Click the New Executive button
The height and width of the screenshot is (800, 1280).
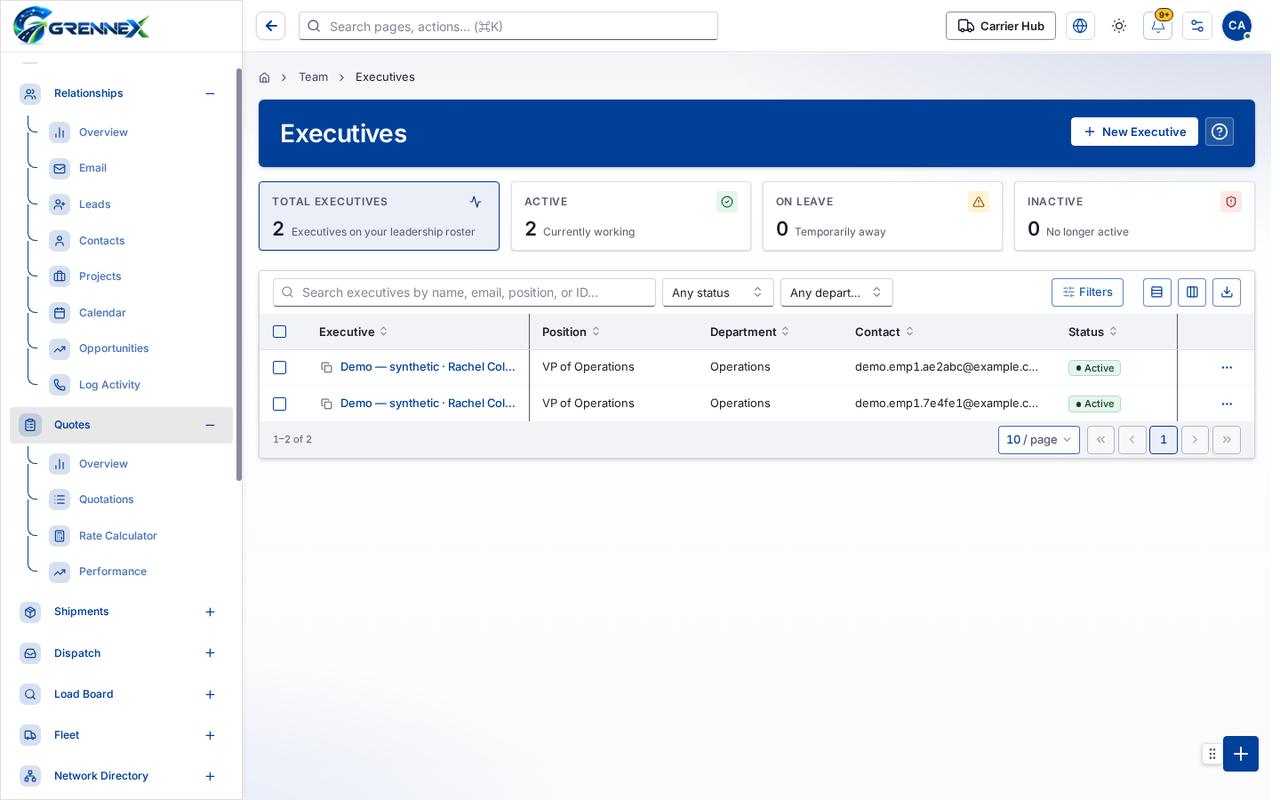click(1134, 132)
